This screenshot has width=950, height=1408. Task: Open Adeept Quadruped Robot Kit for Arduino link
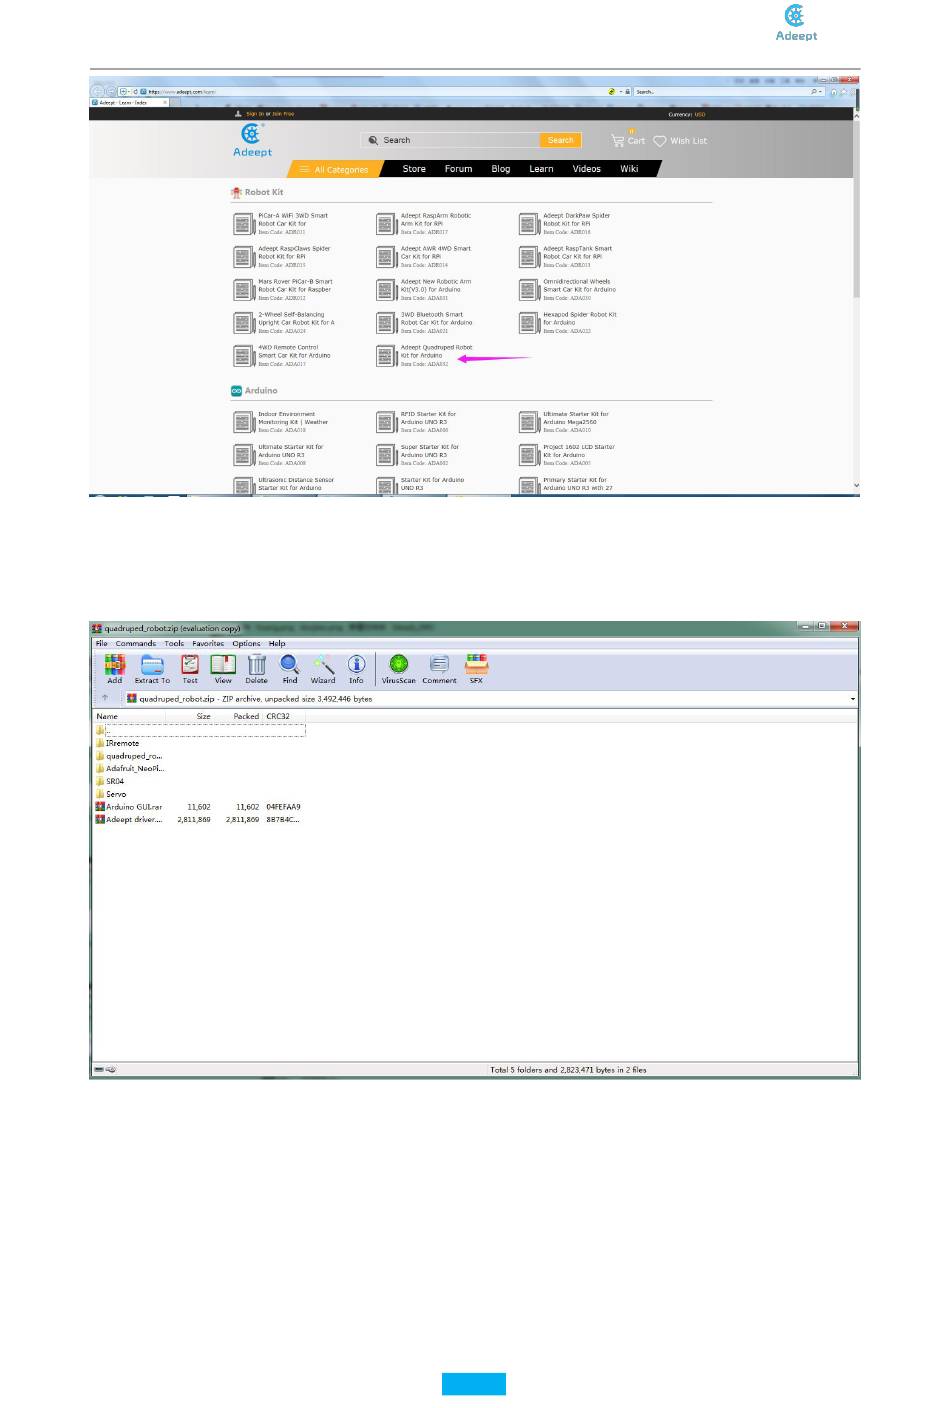coord(437,351)
